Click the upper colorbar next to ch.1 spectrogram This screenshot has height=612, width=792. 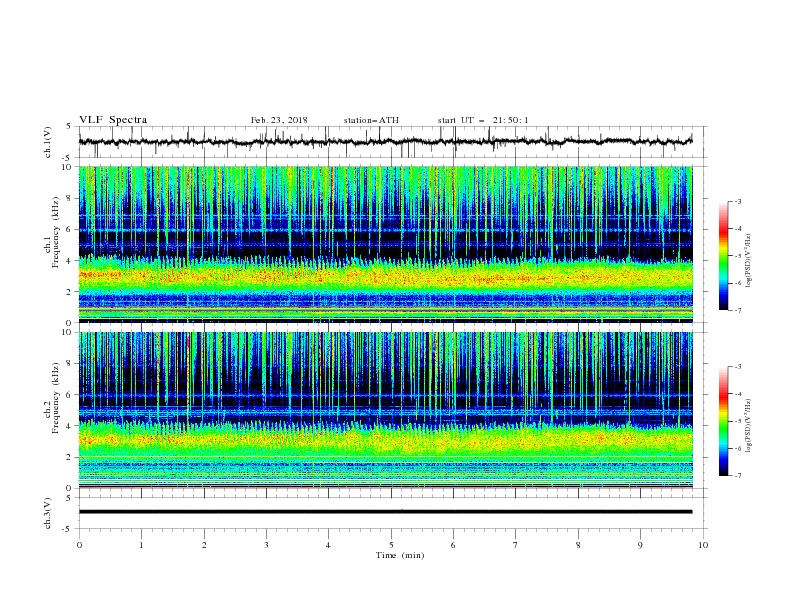(723, 256)
